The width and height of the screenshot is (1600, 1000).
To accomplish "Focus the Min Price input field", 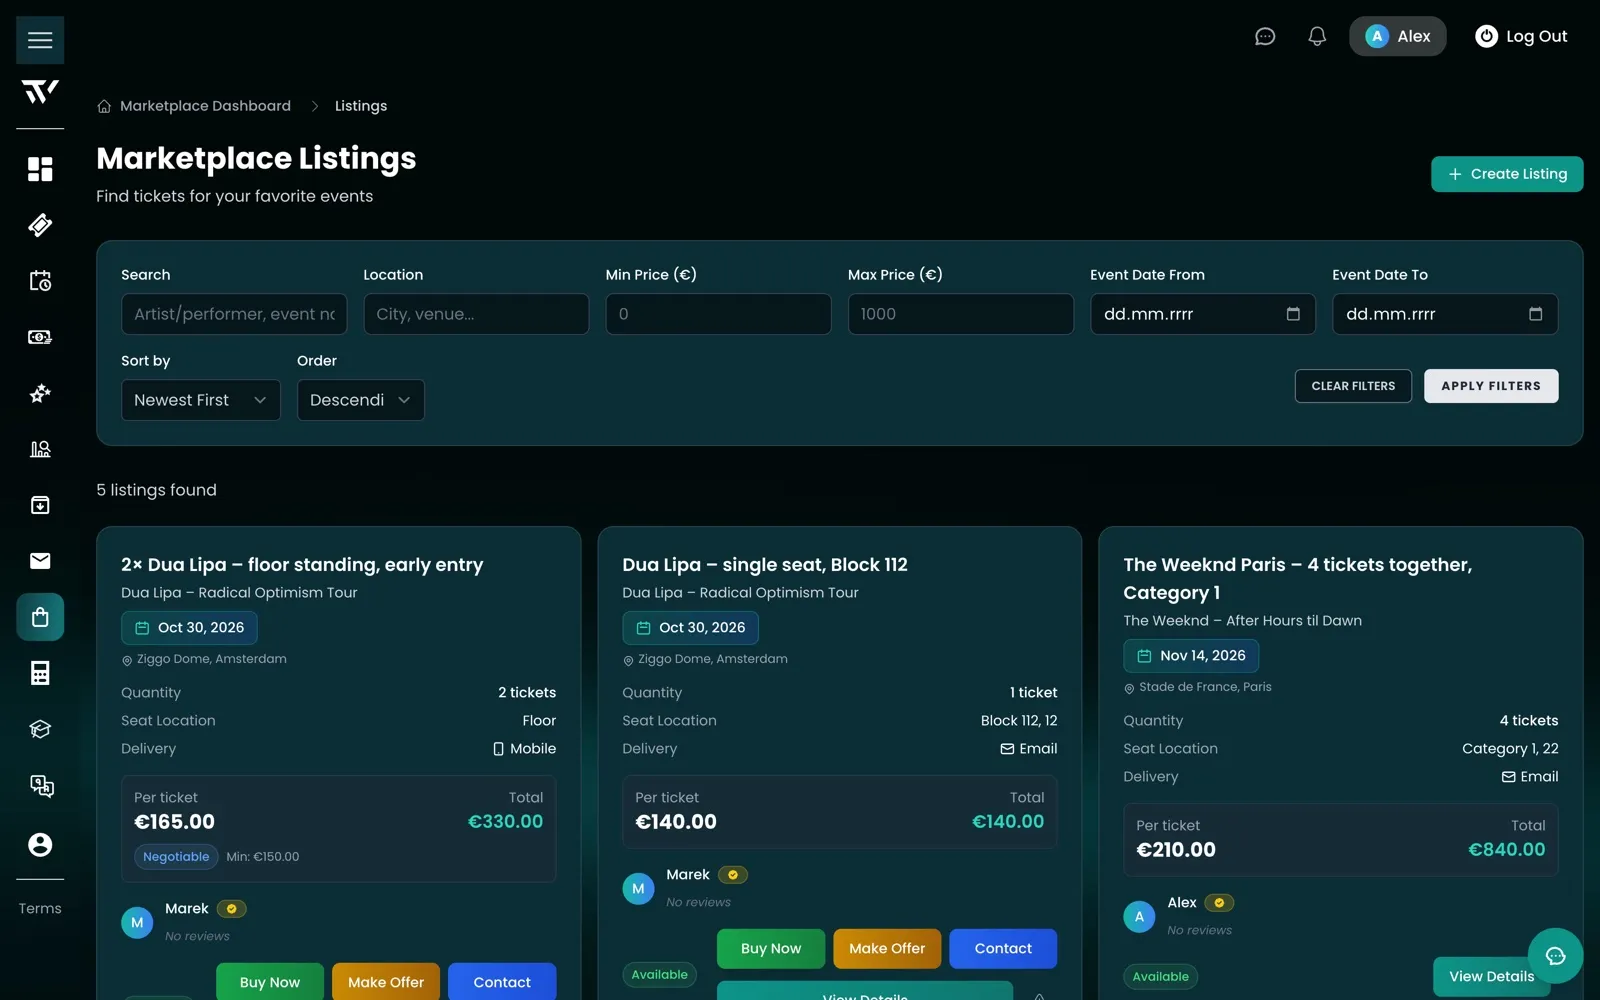I will pos(718,314).
